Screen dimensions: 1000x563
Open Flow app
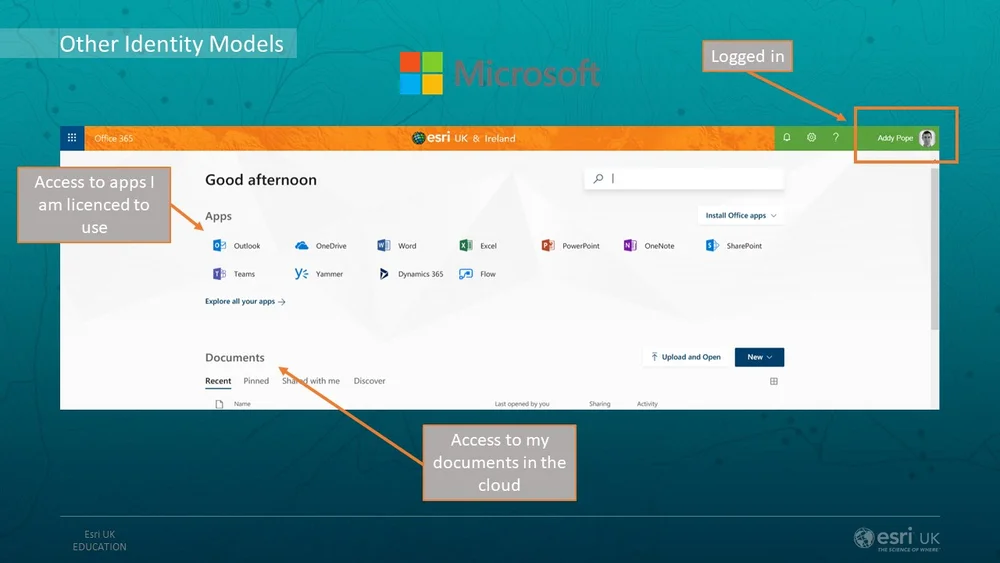pyautogui.click(x=477, y=274)
